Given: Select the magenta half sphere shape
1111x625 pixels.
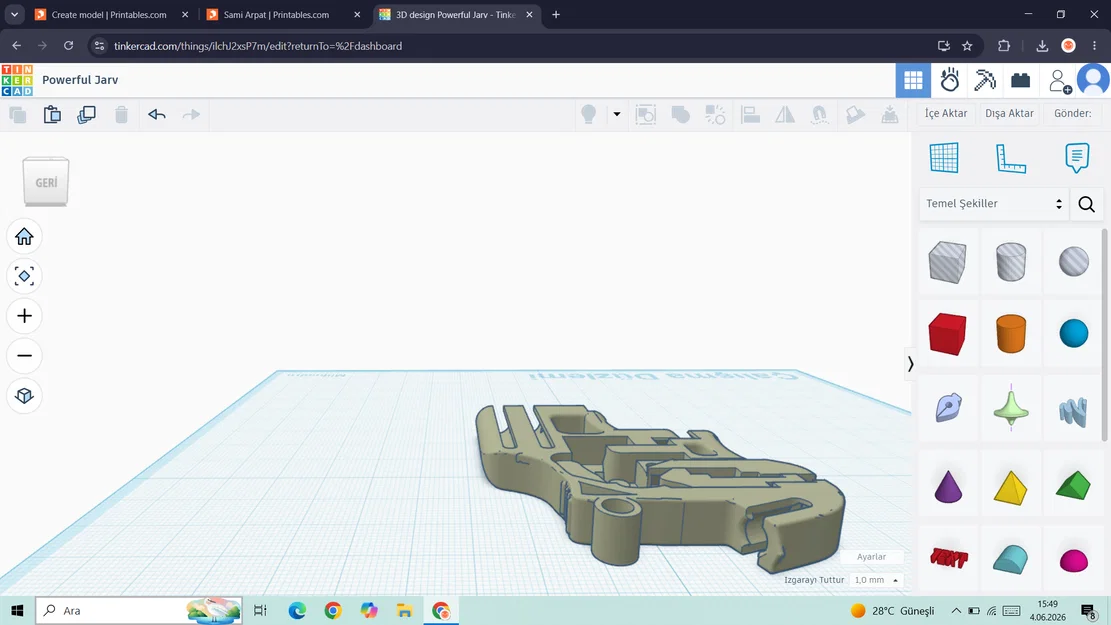Looking at the screenshot, I should point(1073,561).
